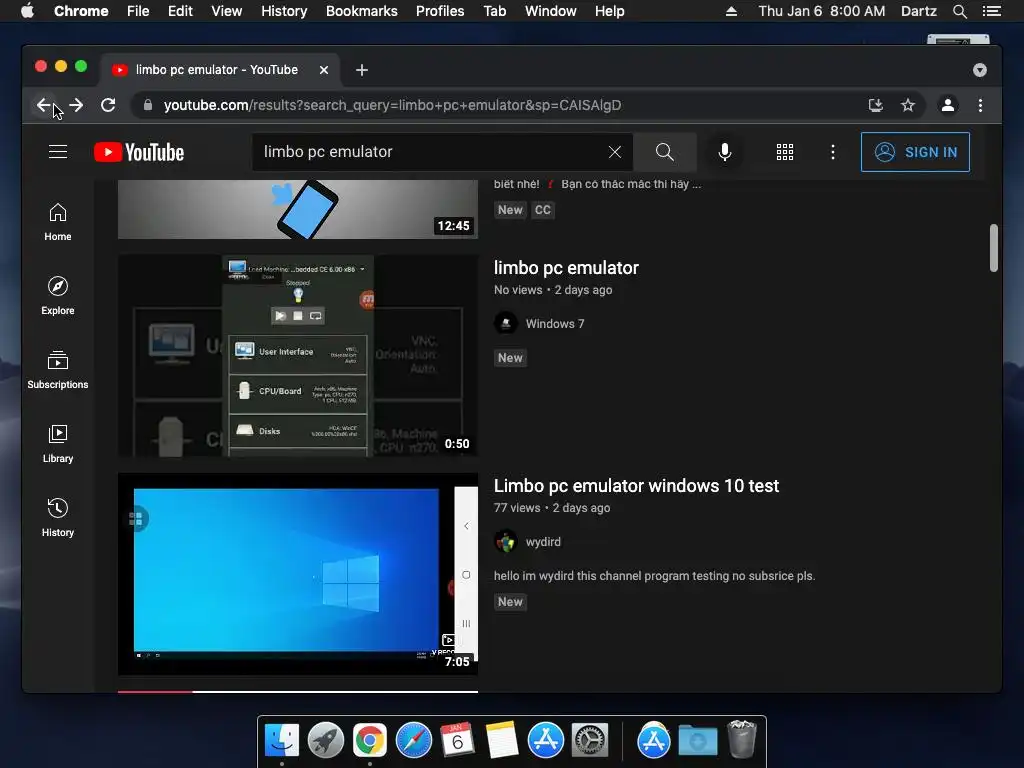The height and width of the screenshot is (768, 1024).
Task: Go to Home in YouTube sidebar
Action: pyautogui.click(x=57, y=222)
